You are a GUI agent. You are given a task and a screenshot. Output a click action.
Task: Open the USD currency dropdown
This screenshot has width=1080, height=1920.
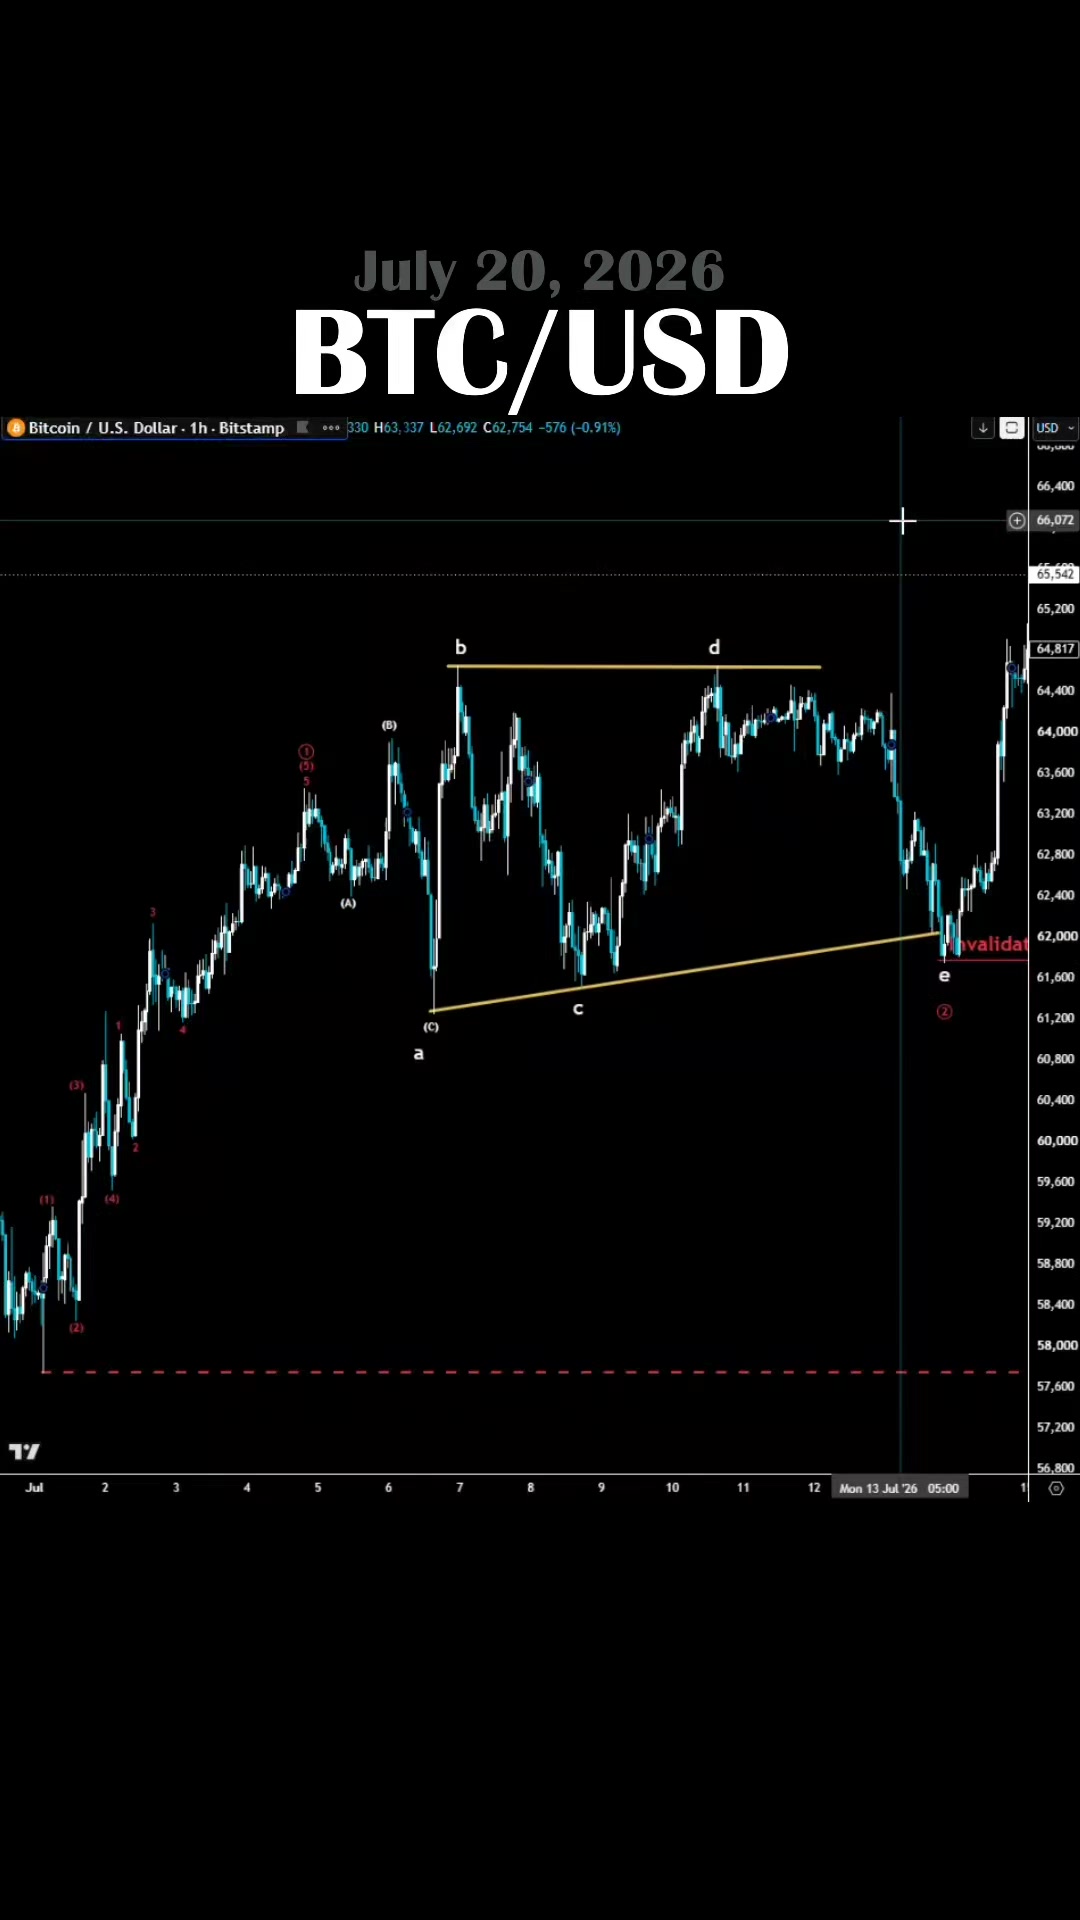click(1055, 428)
